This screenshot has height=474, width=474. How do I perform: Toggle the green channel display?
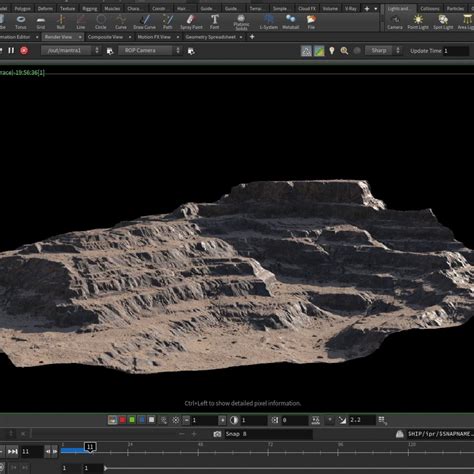coord(132,420)
